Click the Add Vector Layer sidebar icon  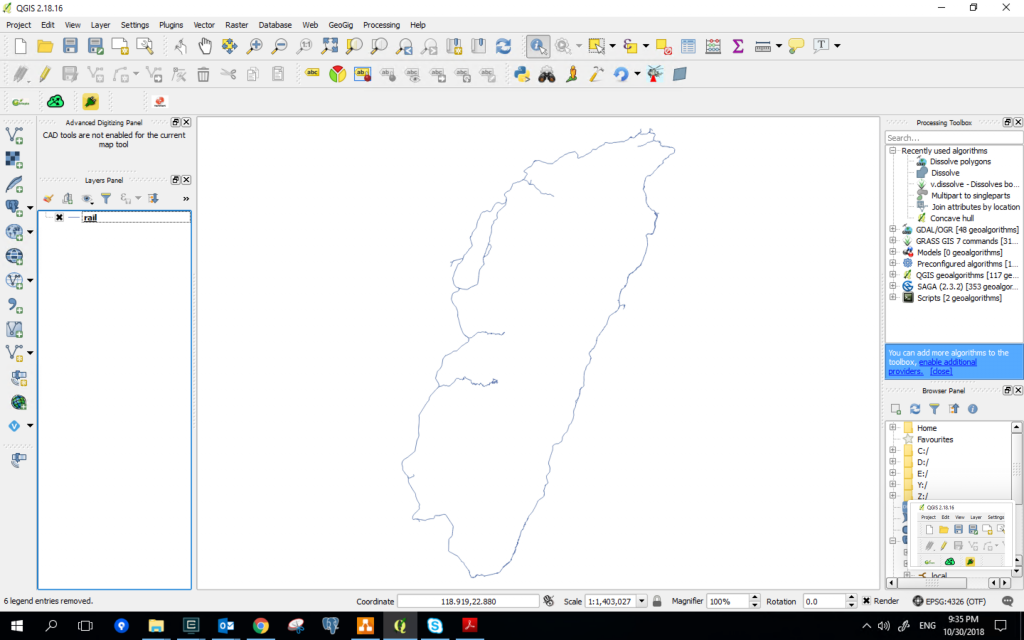click(x=14, y=135)
